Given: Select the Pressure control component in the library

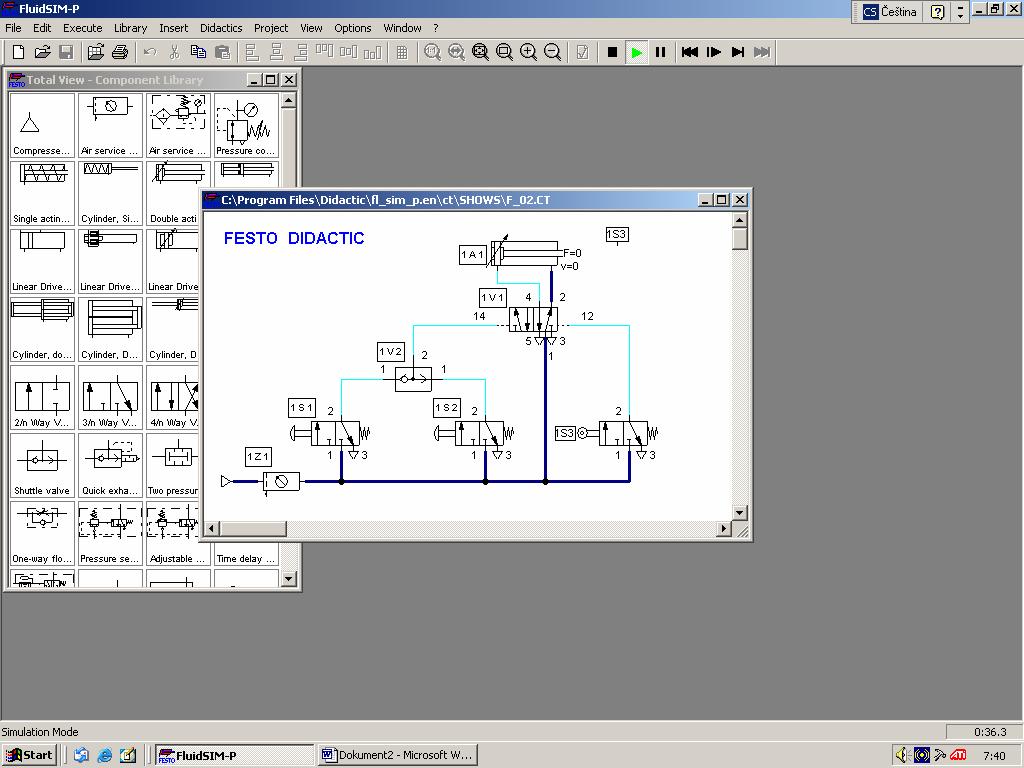Looking at the screenshot, I should 246,125.
